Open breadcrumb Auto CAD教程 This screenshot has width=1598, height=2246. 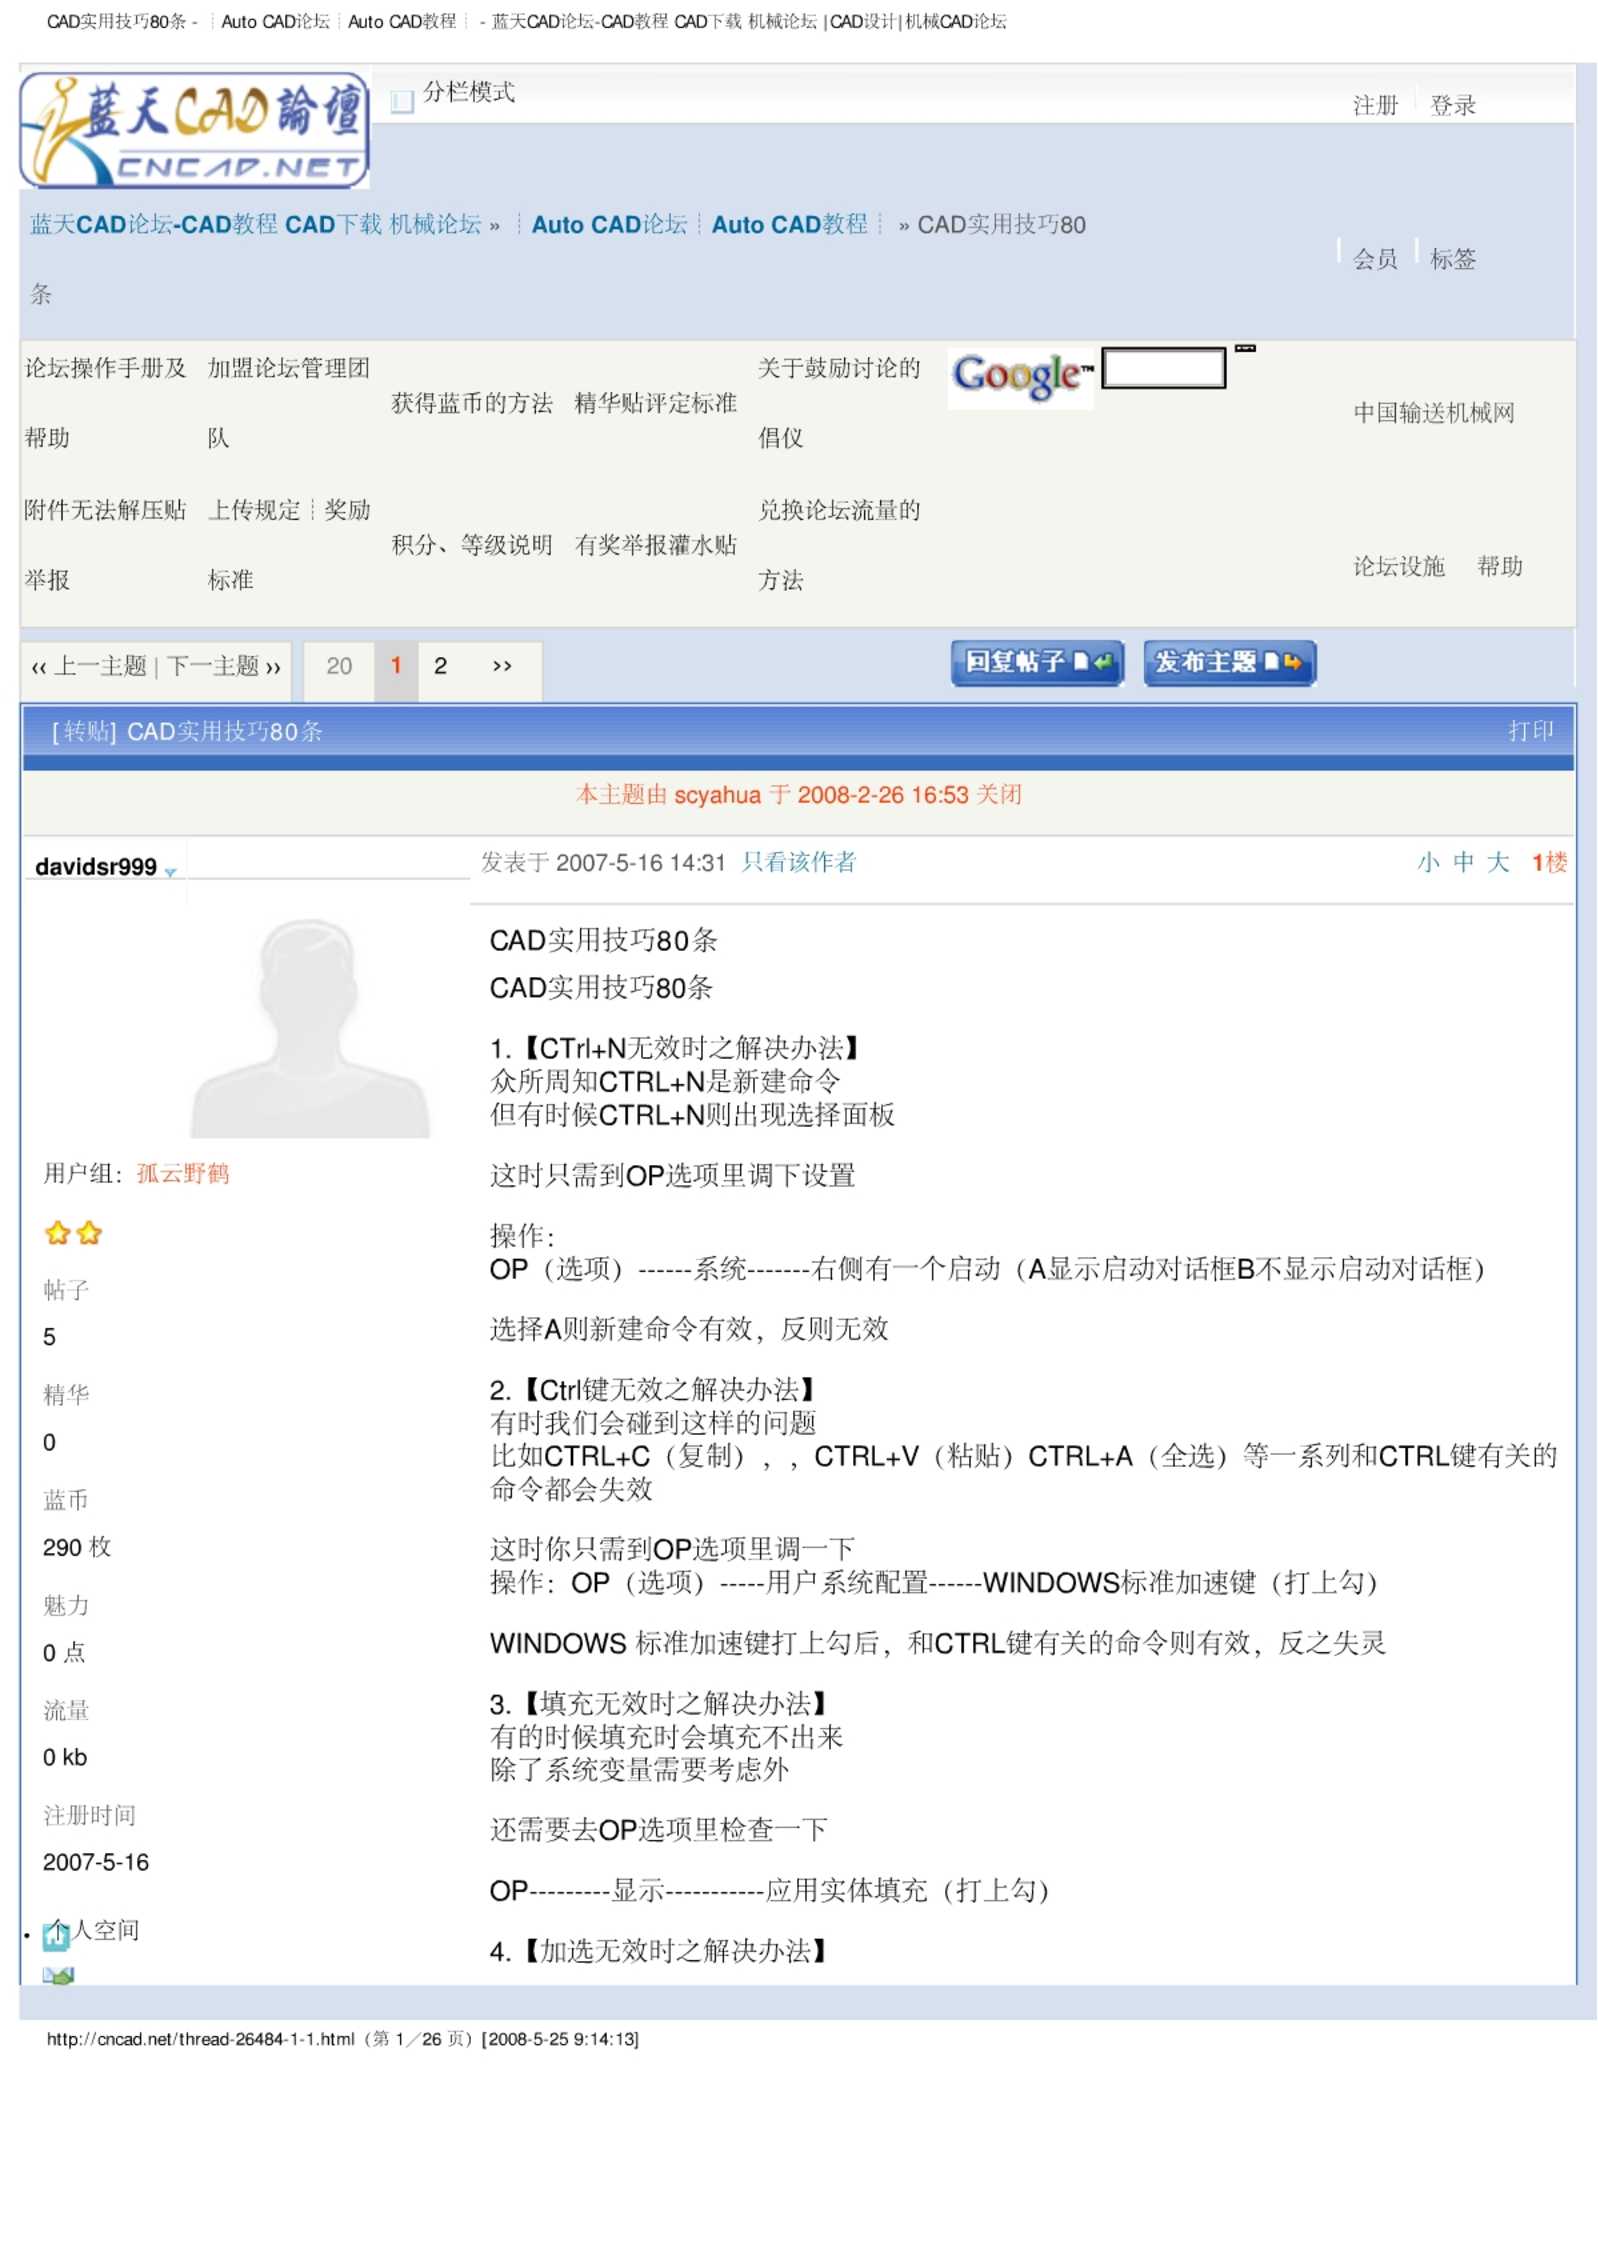[x=789, y=224]
